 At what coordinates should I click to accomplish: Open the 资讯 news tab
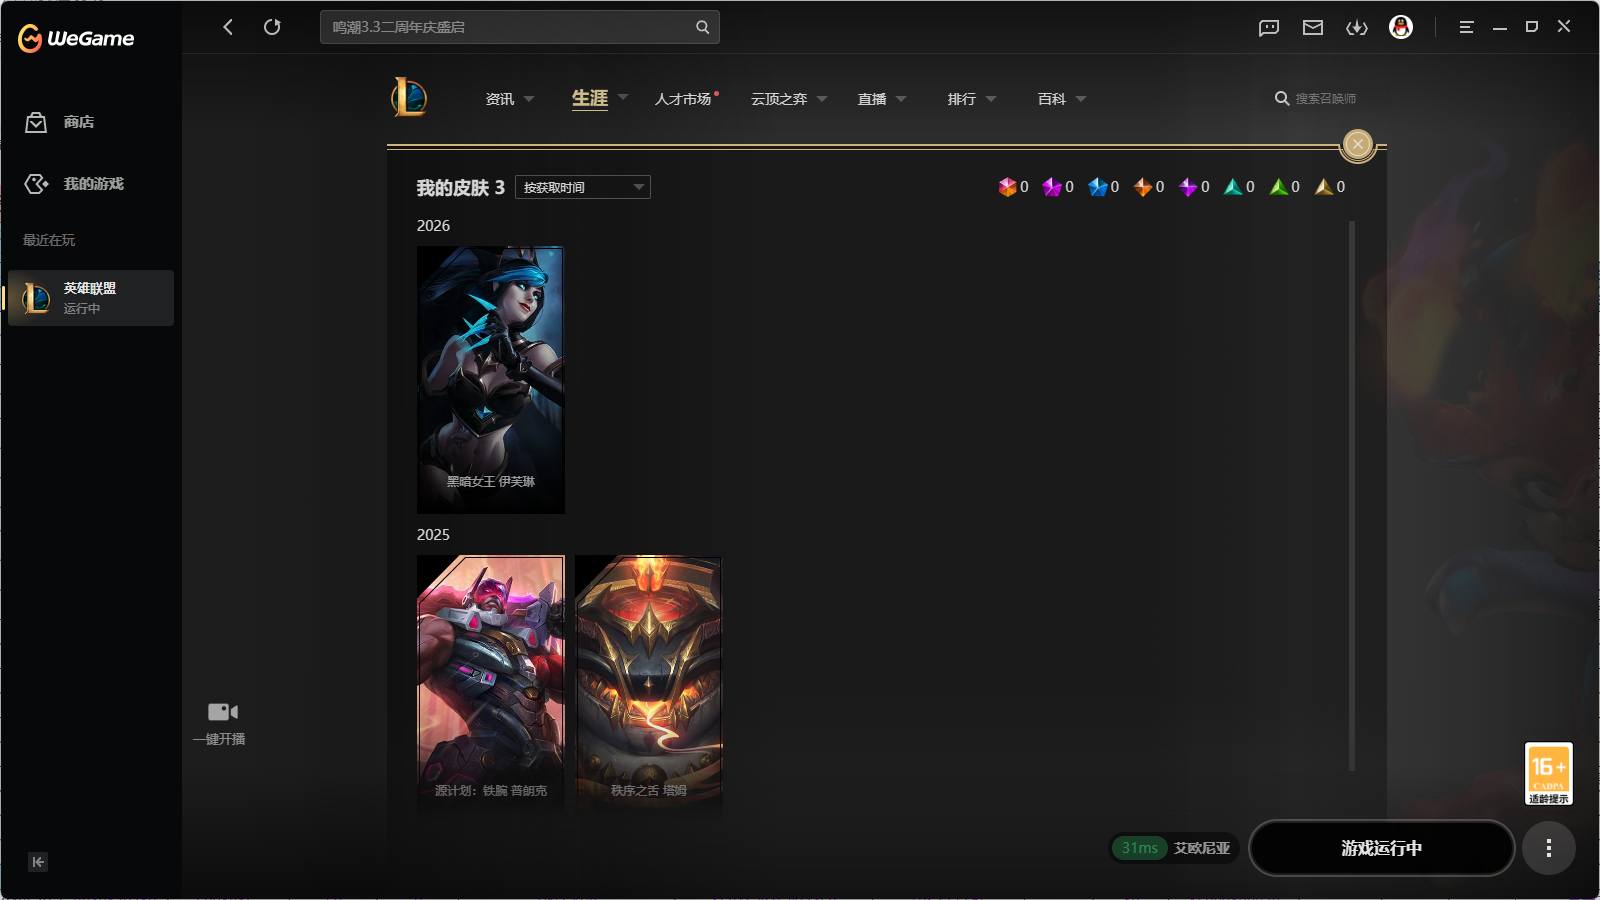(x=500, y=99)
